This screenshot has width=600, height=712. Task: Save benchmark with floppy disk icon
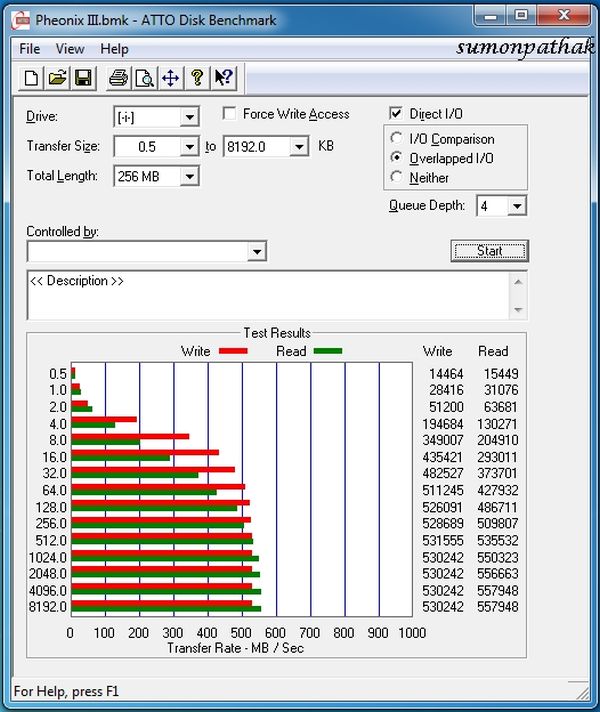pyautogui.click(x=83, y=78)
